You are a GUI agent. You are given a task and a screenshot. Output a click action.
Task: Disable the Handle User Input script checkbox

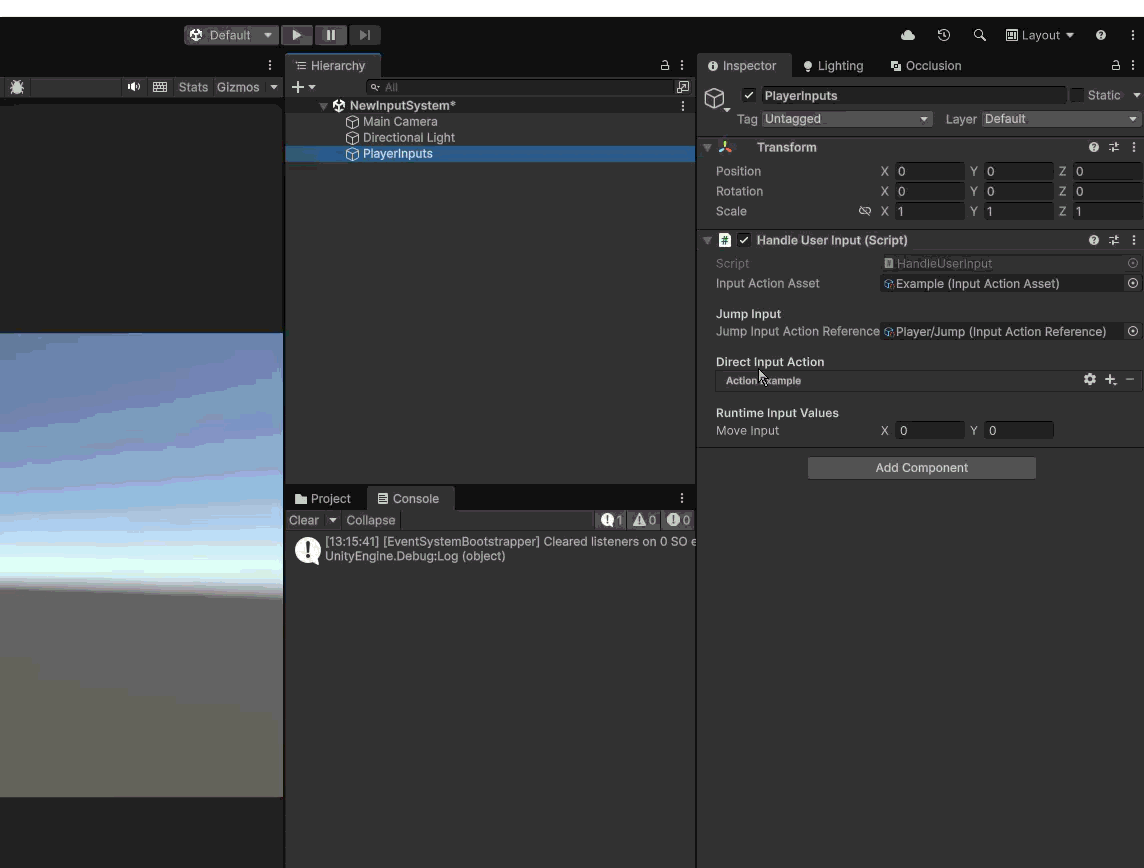click(743, 240)
